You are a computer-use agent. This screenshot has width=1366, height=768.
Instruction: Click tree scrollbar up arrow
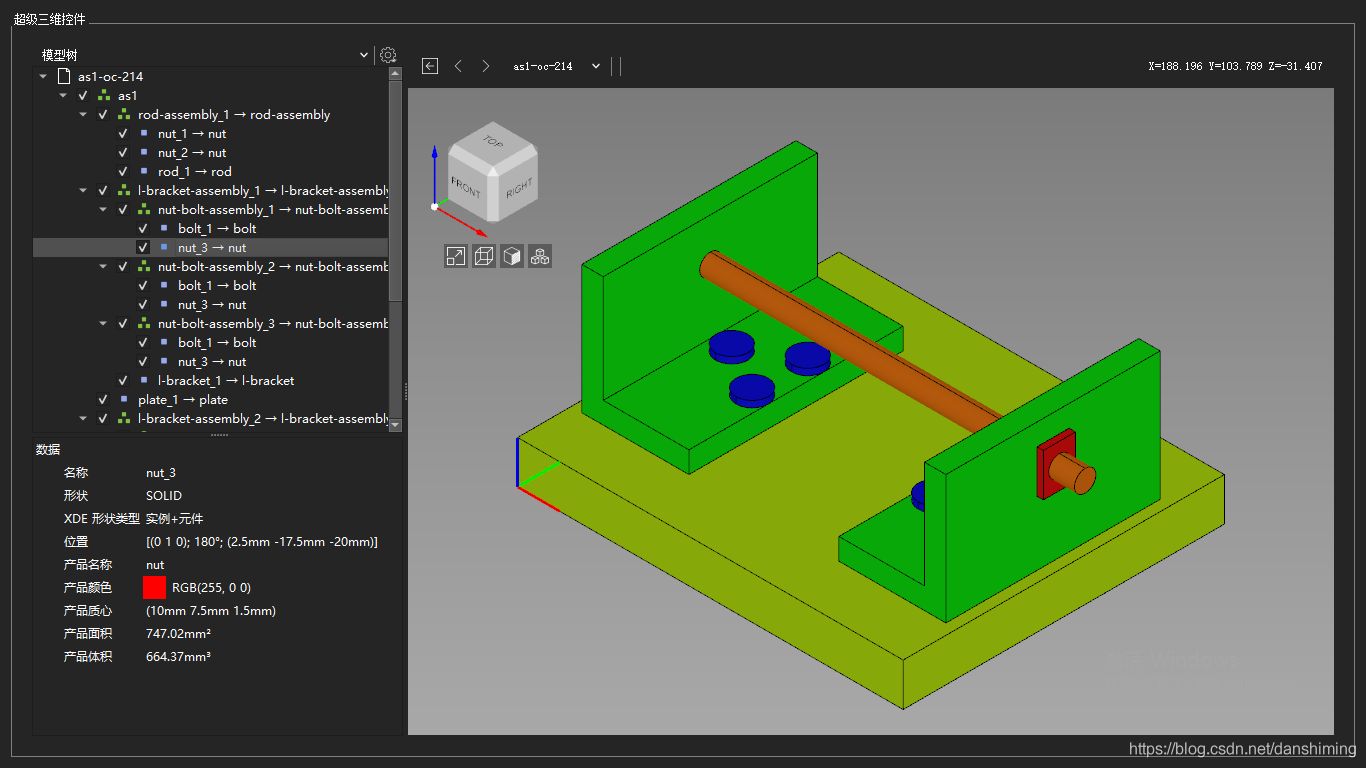click(x=395, y=73)
